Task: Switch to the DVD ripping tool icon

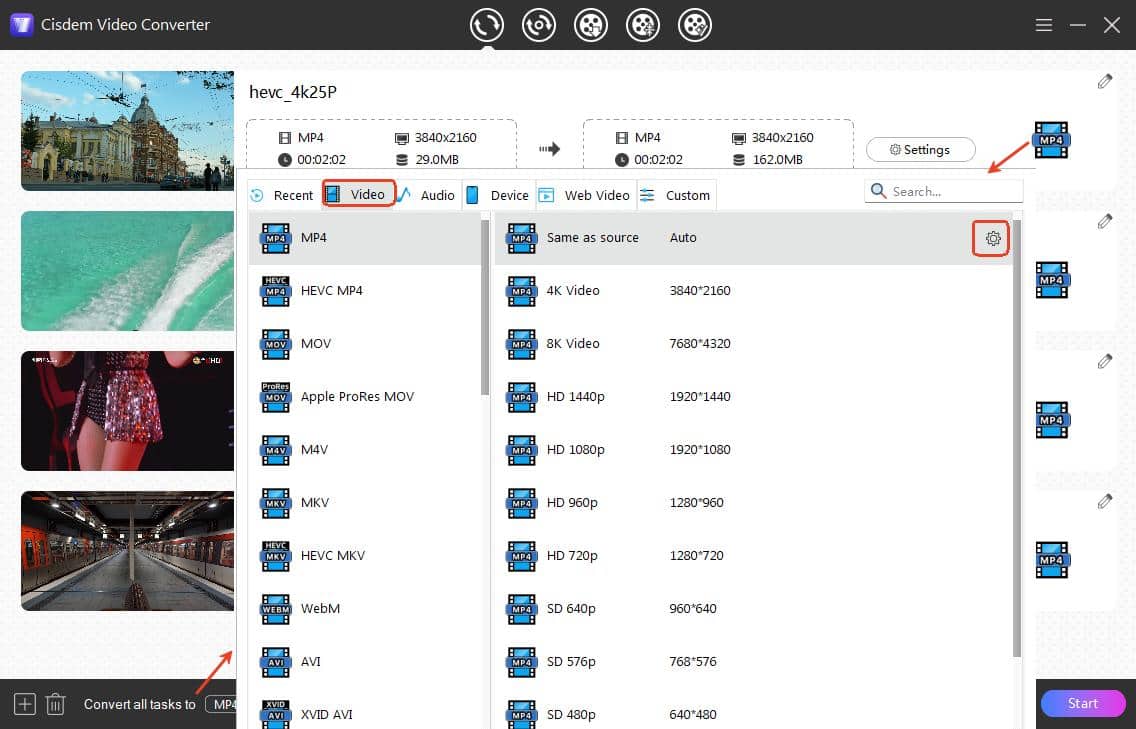Action: tap(539, 25)
